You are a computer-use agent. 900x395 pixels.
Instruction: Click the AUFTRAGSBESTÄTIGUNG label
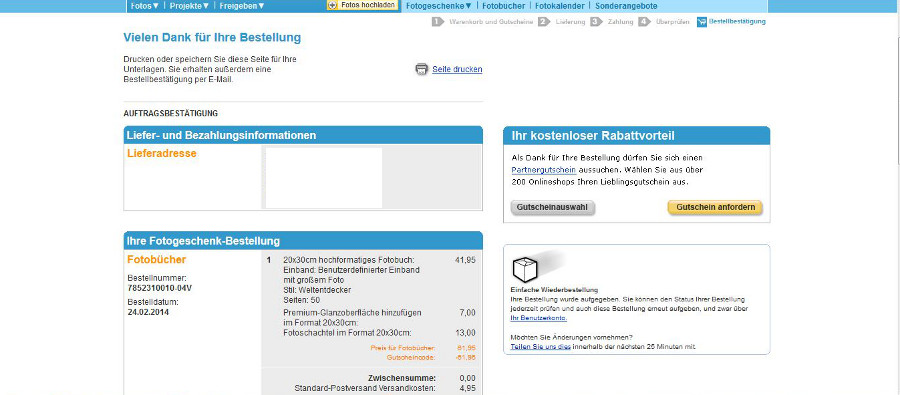170,114
